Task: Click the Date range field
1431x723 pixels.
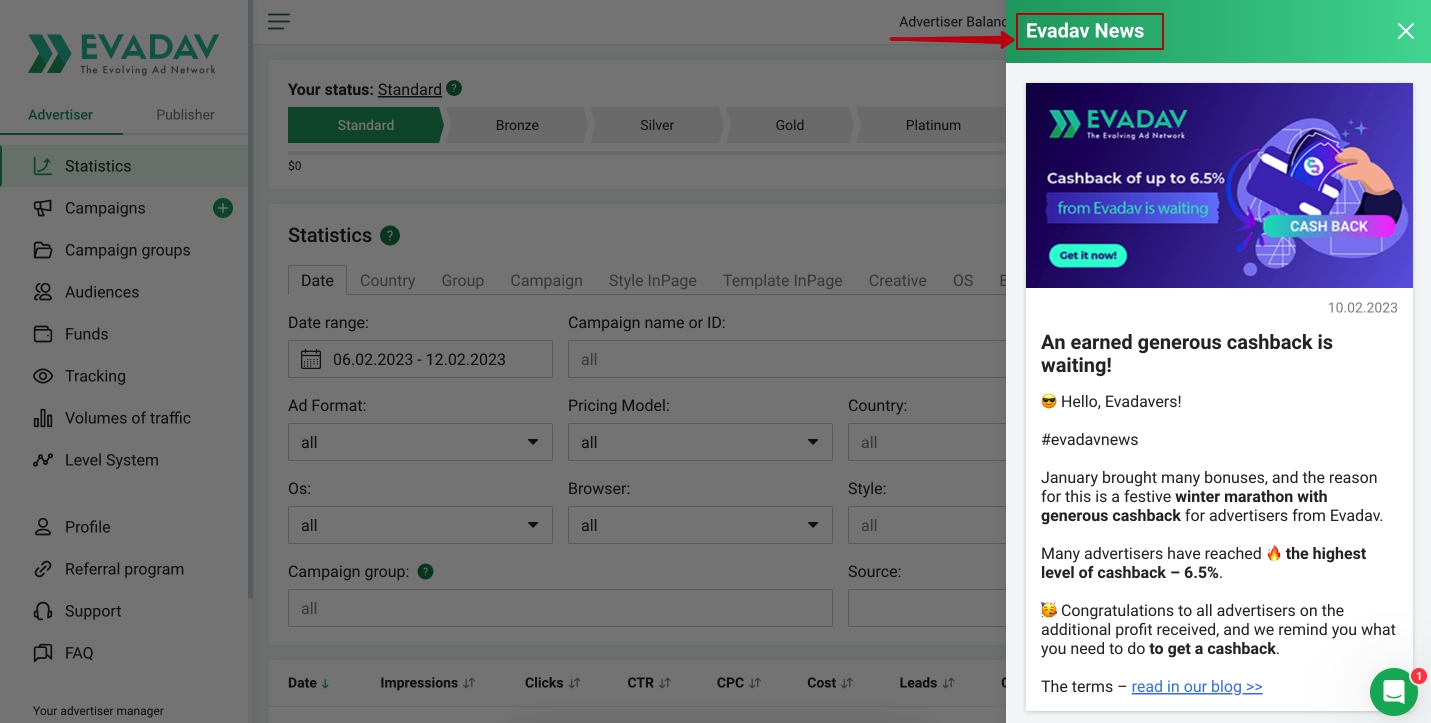Action: [420, 359]
